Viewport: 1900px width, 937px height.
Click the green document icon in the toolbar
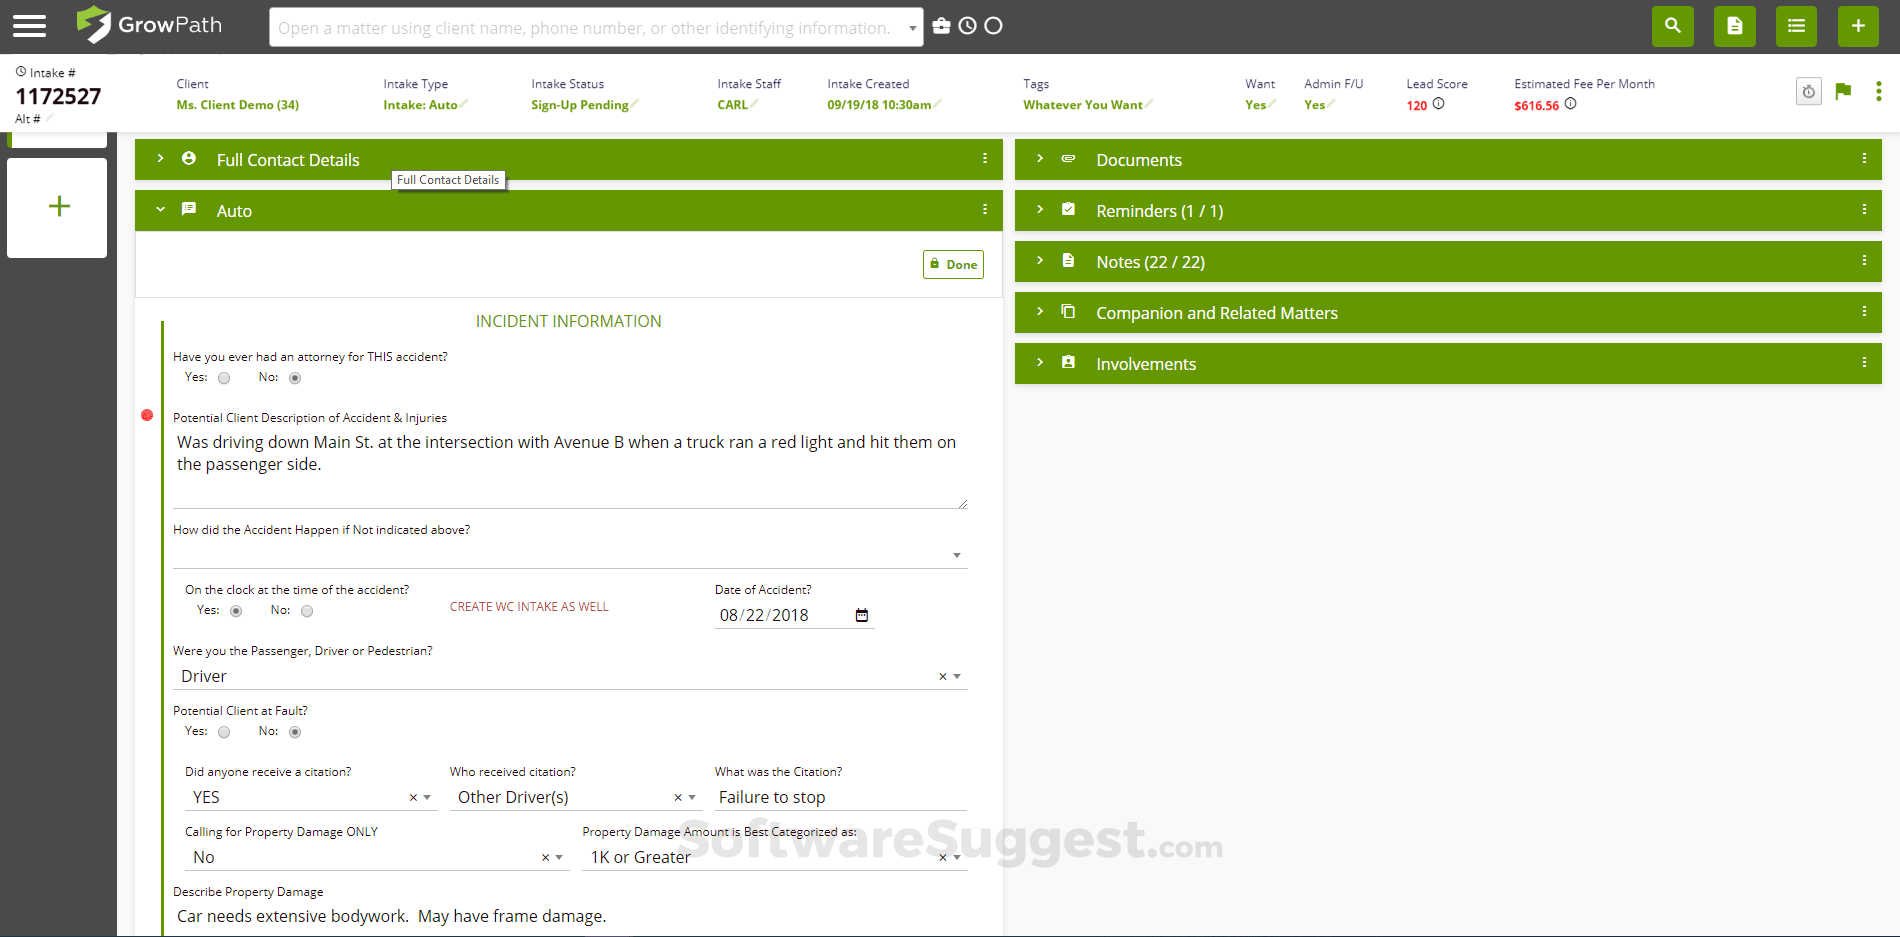(x=1734, y=26)
